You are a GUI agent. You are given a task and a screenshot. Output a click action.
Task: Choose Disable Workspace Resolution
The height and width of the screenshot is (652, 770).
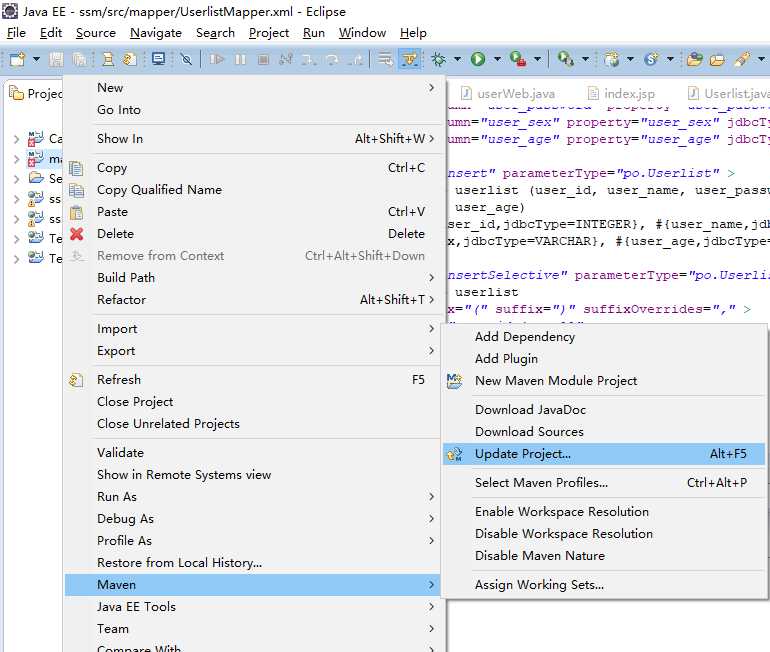click(x=604, y=534)
